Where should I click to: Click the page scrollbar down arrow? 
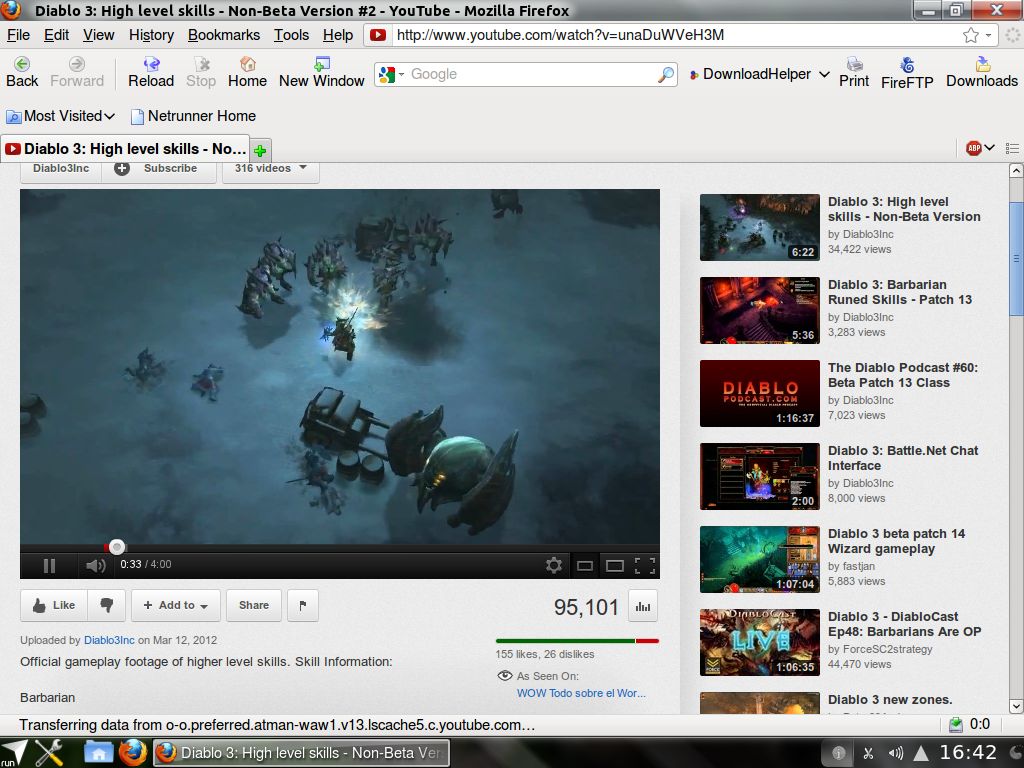1016,706
